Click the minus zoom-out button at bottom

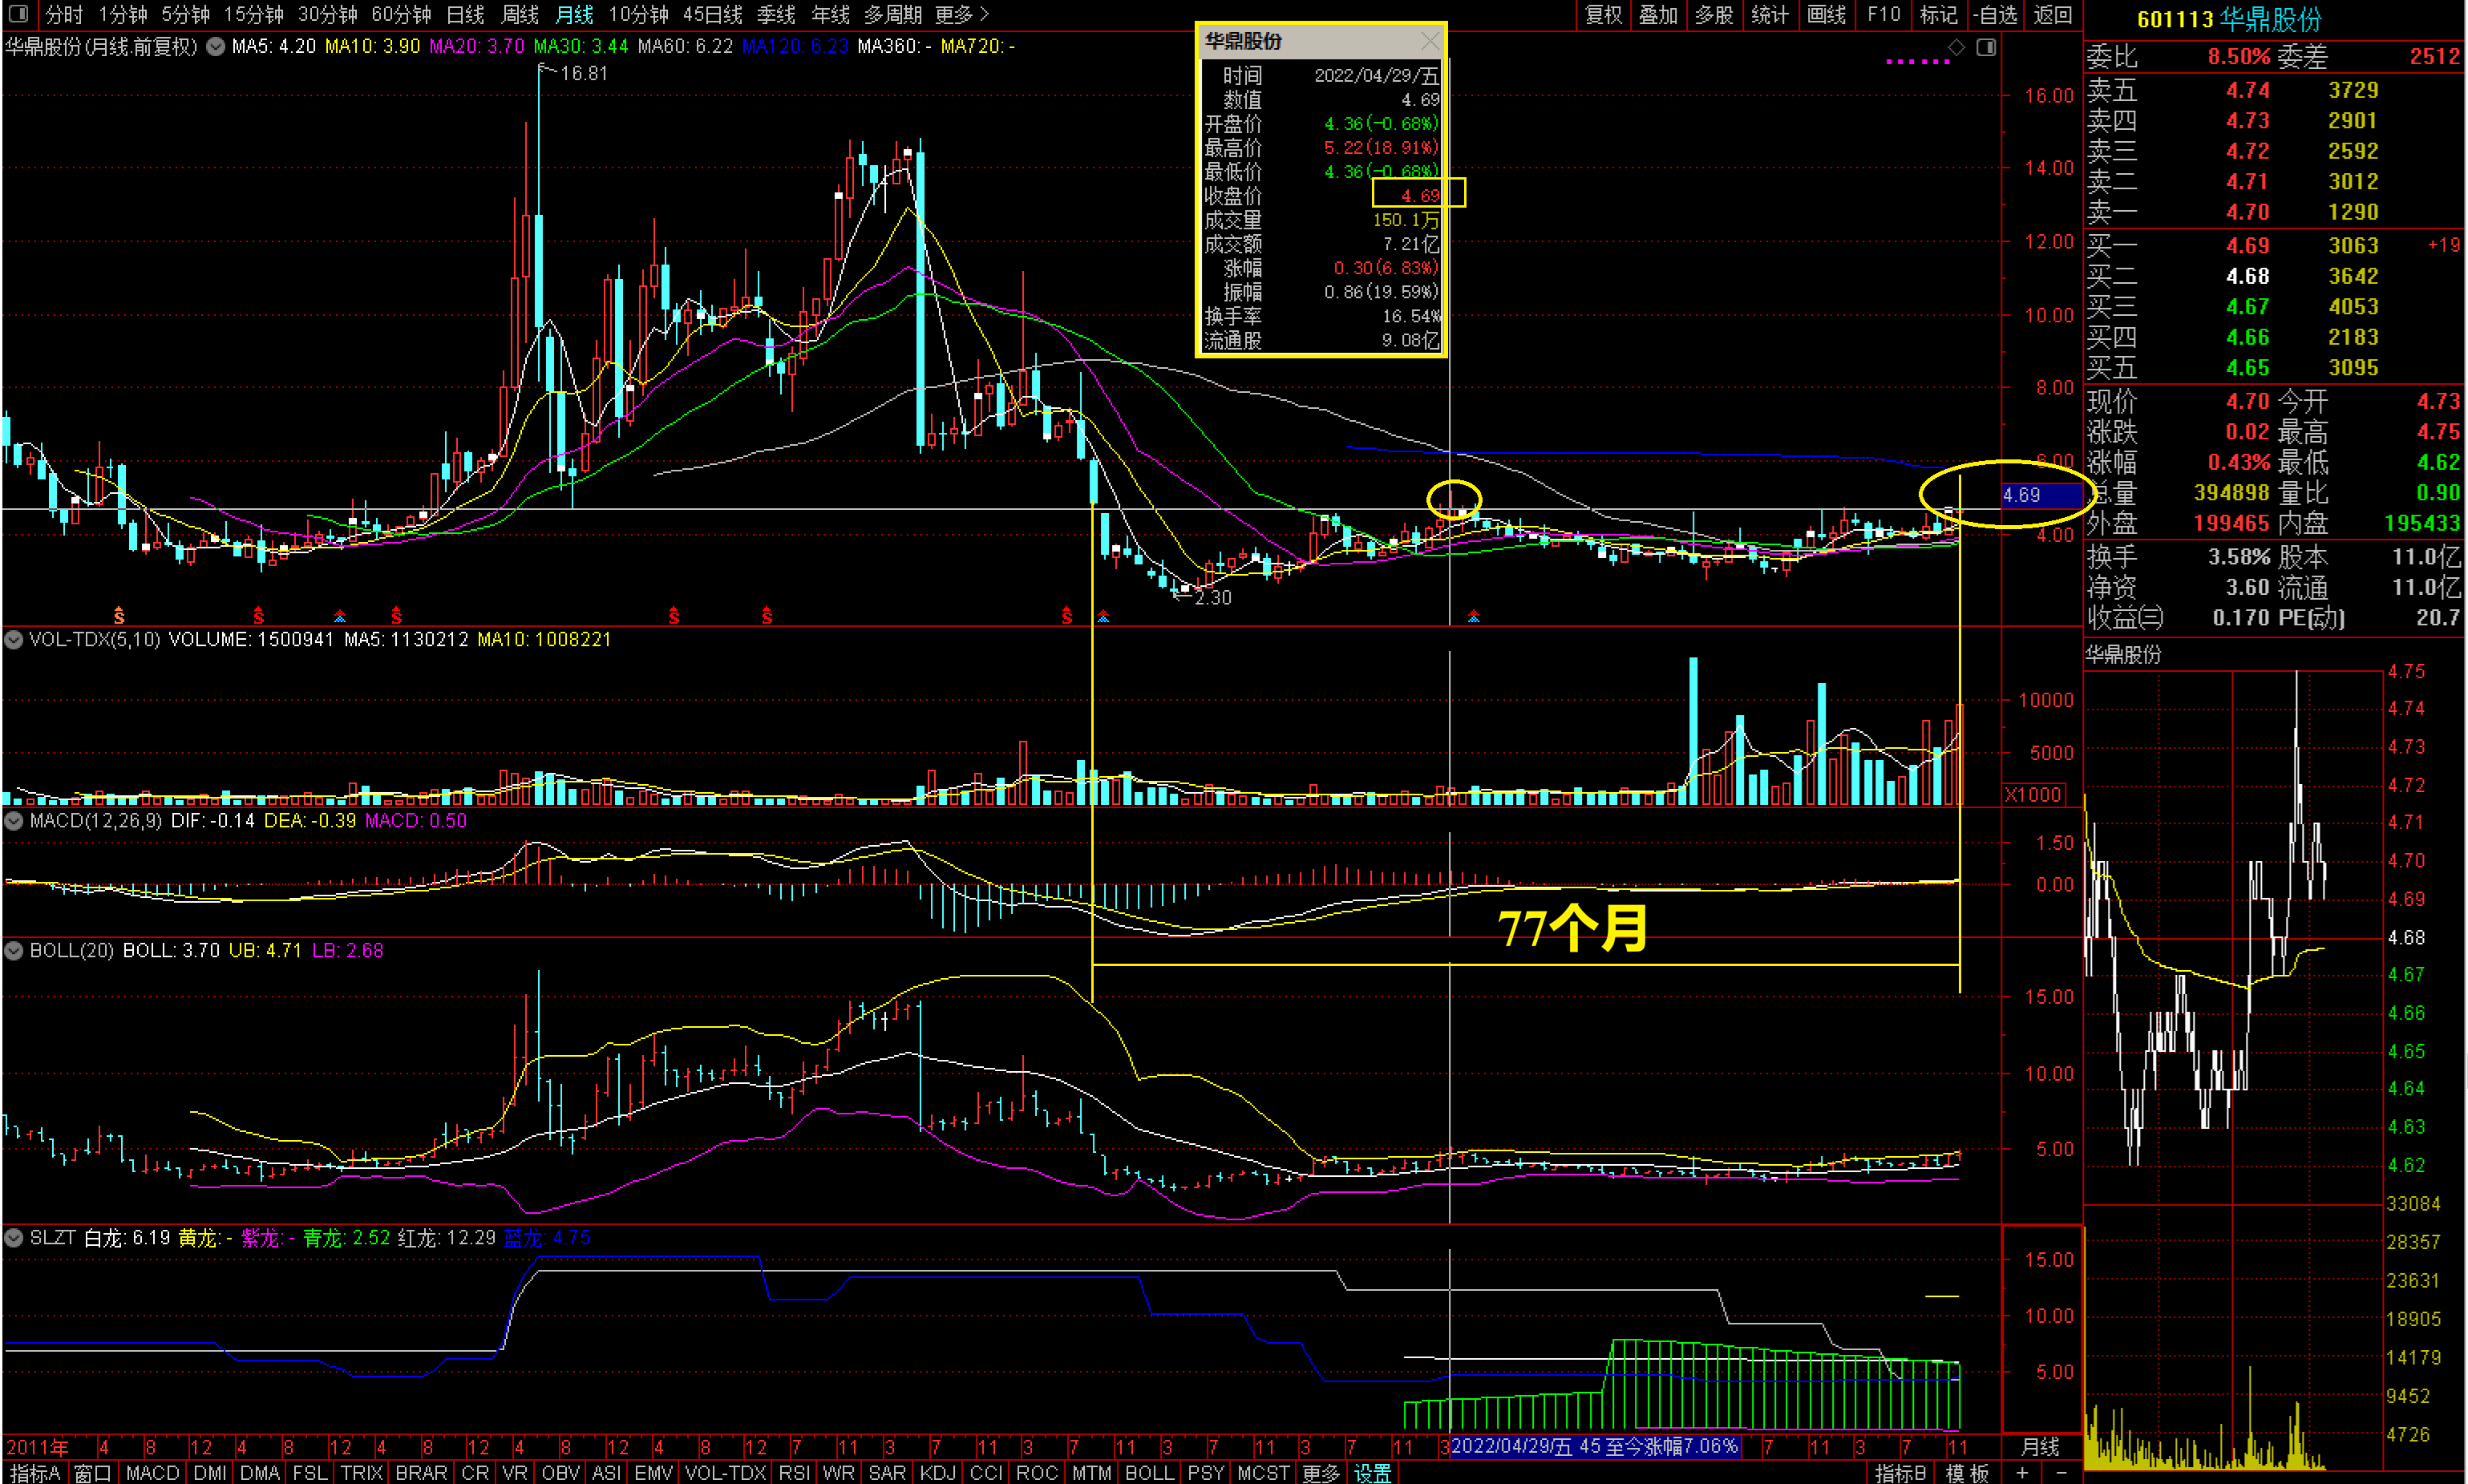(x=2061, y=1473)
